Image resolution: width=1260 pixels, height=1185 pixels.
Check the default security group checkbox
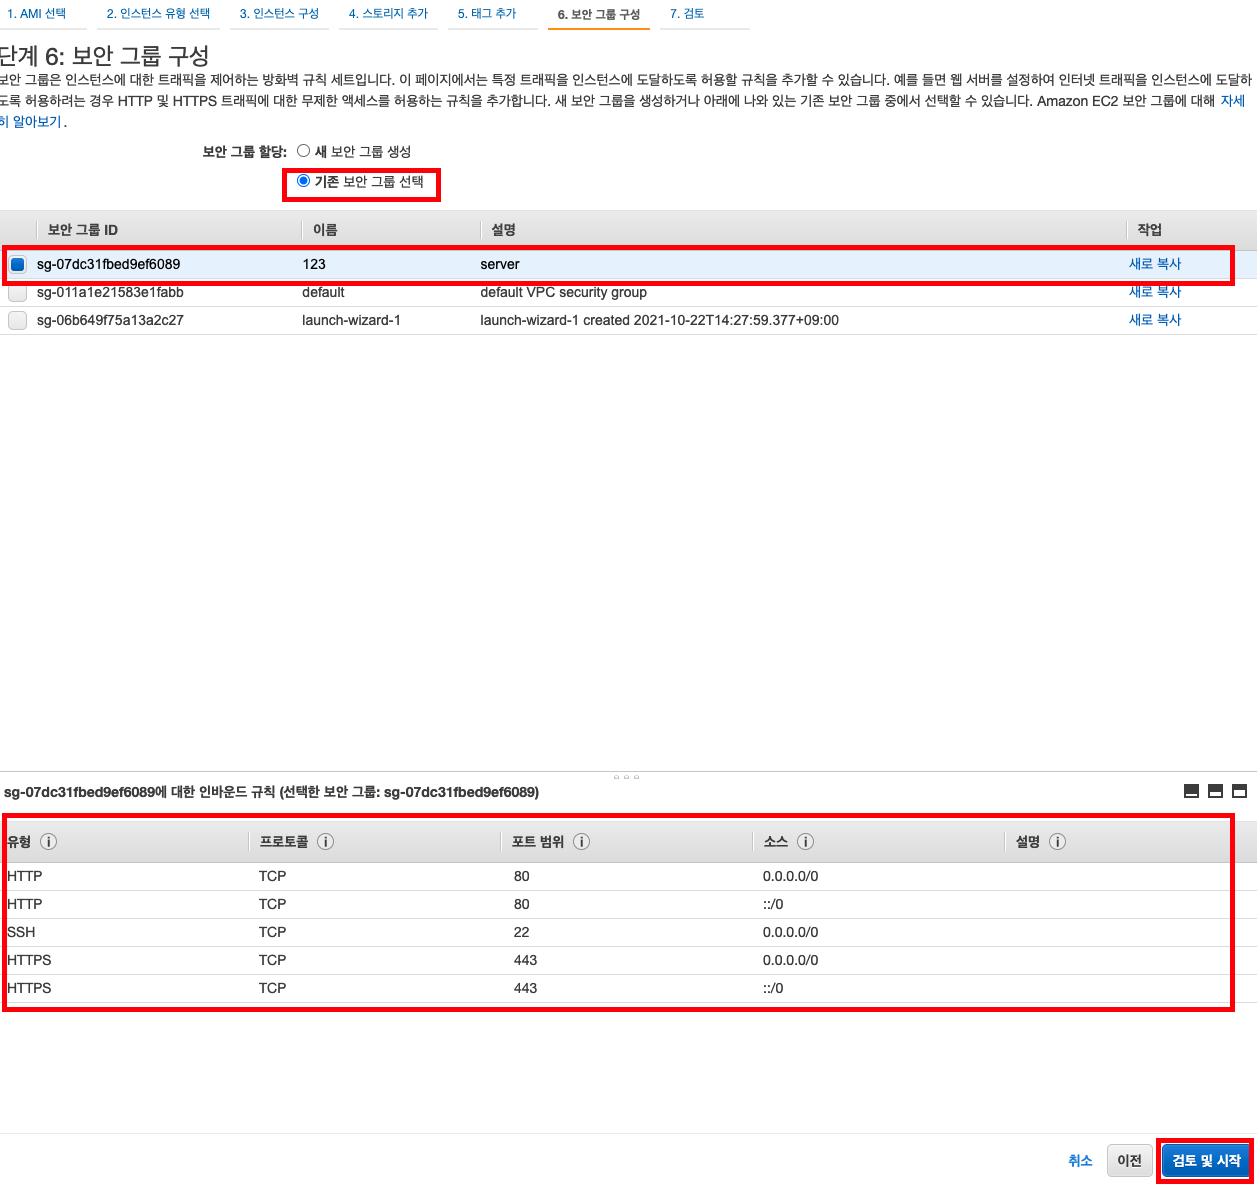click(18, 293)
